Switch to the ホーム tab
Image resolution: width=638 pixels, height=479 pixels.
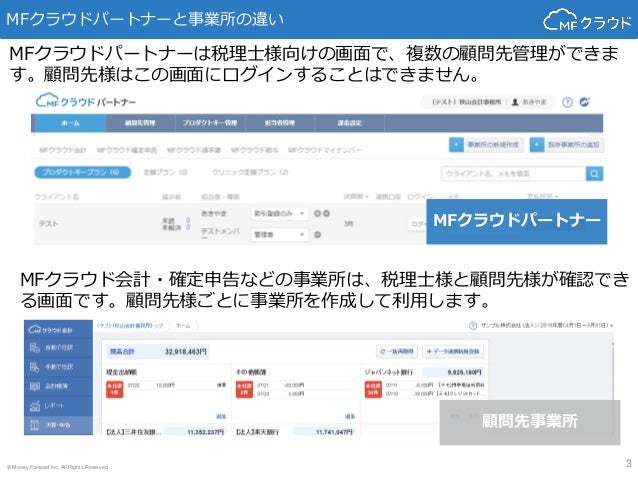[70, 123]
